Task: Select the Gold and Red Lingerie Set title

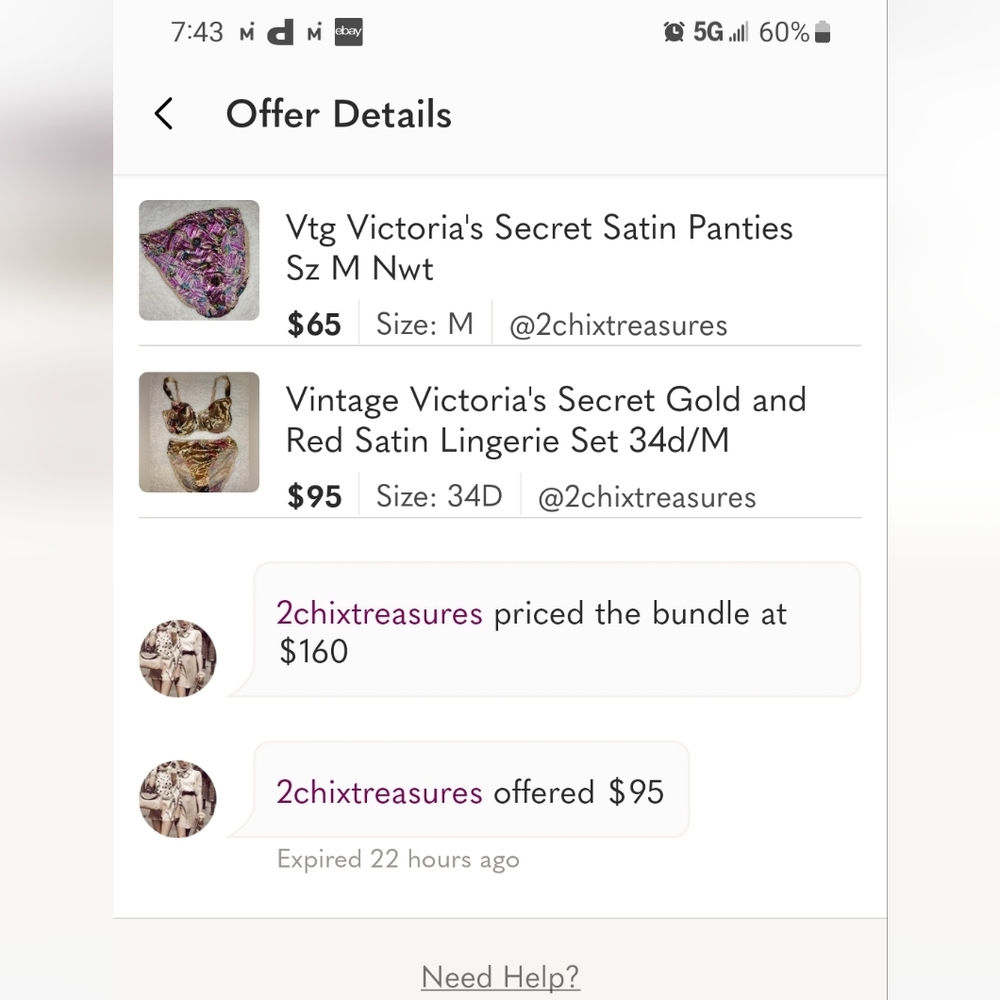Action: tap(545, 420)
